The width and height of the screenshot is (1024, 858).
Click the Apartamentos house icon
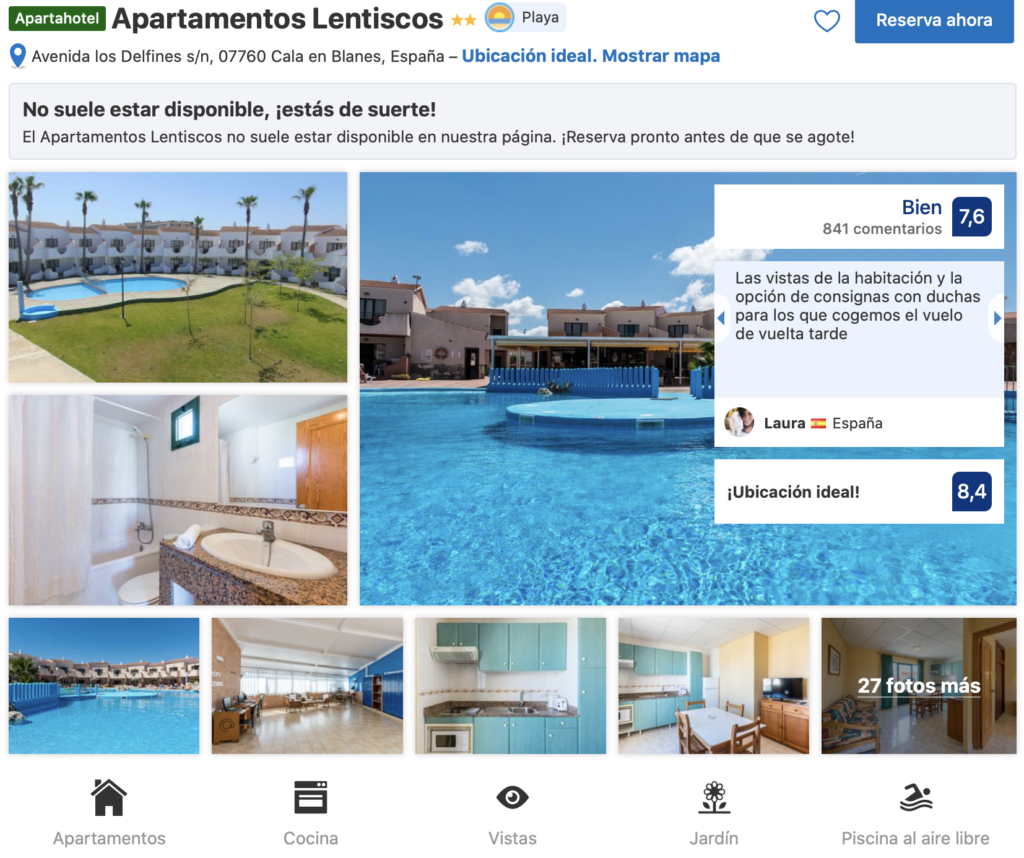tap(109, 797)
